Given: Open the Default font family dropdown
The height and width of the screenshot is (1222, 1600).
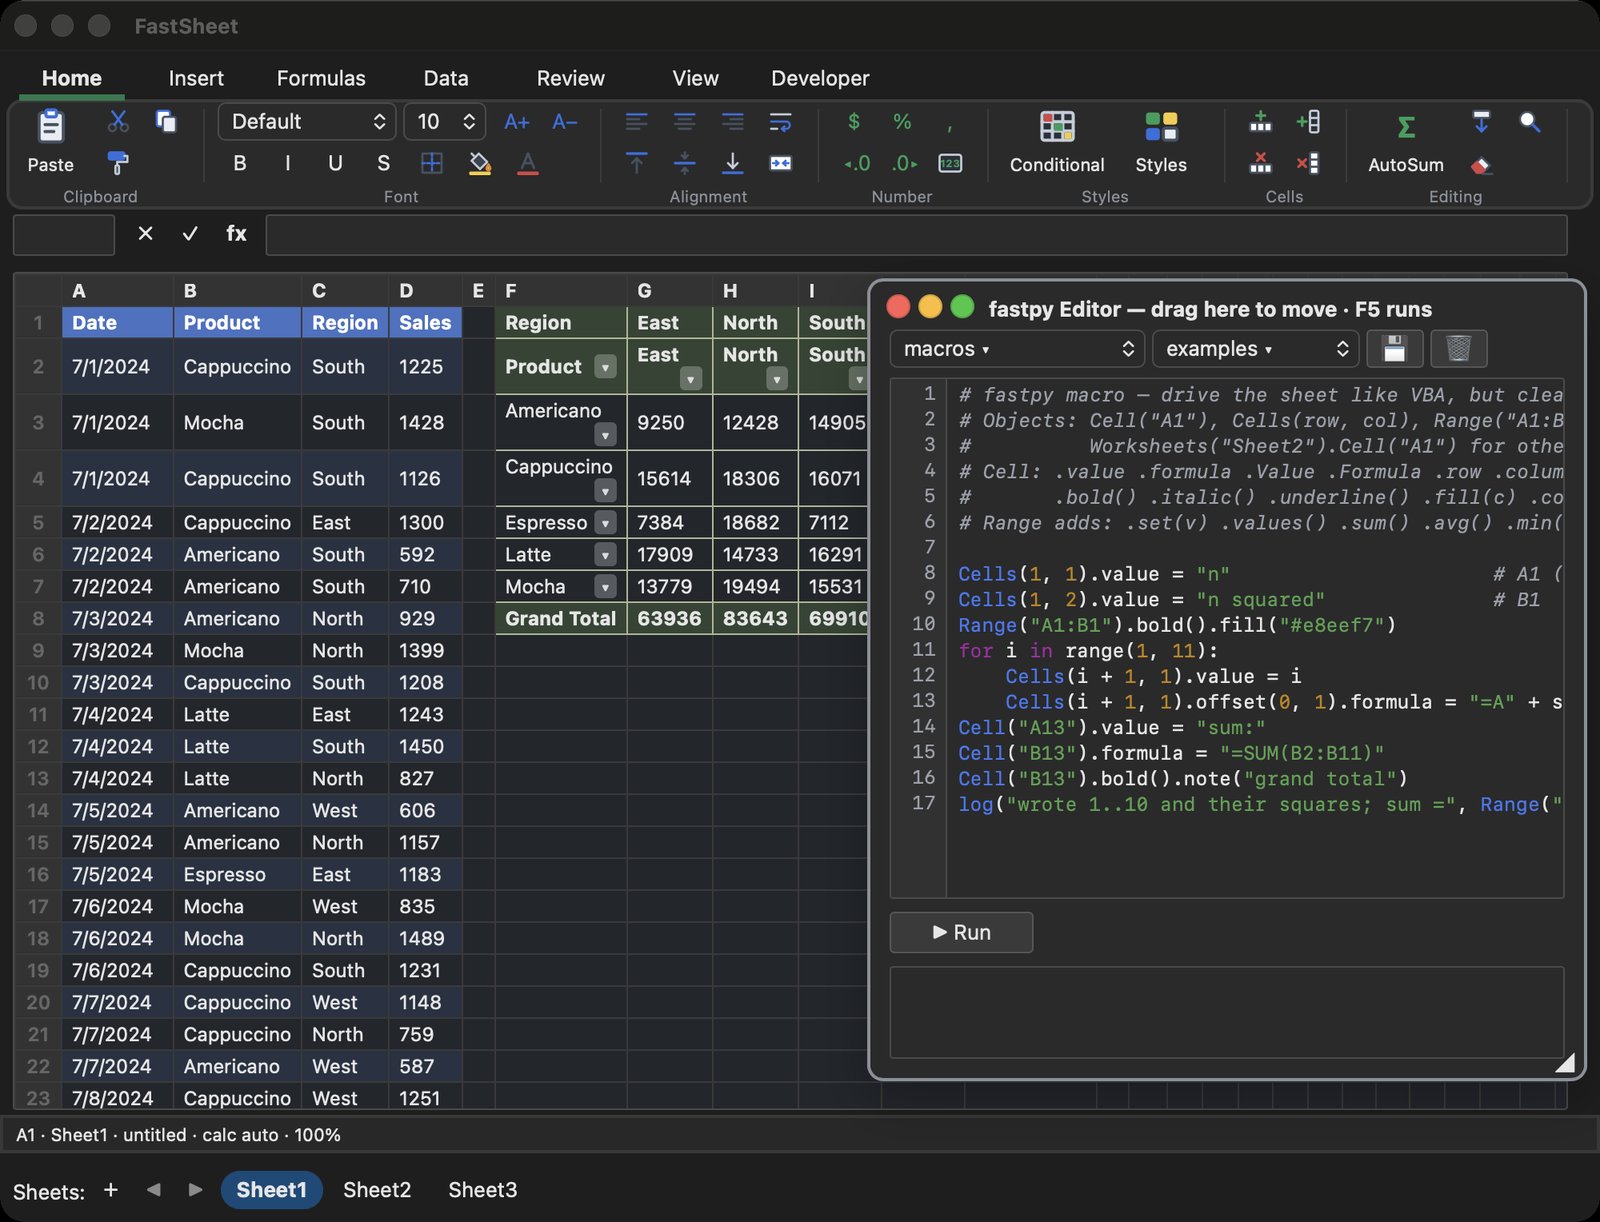Looking at the screenshot, I should 307,122.
